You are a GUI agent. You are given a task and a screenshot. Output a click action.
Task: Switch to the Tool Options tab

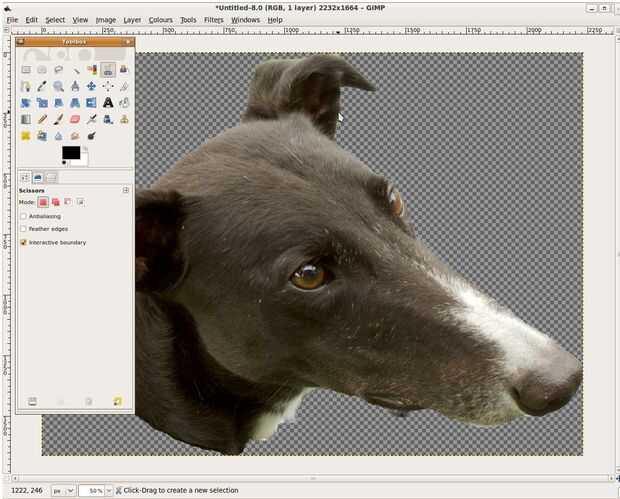25,178
